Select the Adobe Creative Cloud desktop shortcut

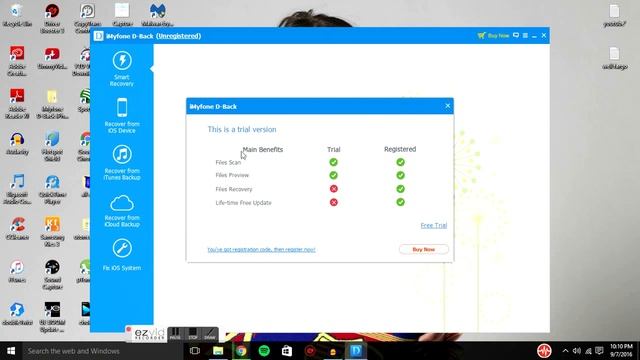click(x=17, y=61)
